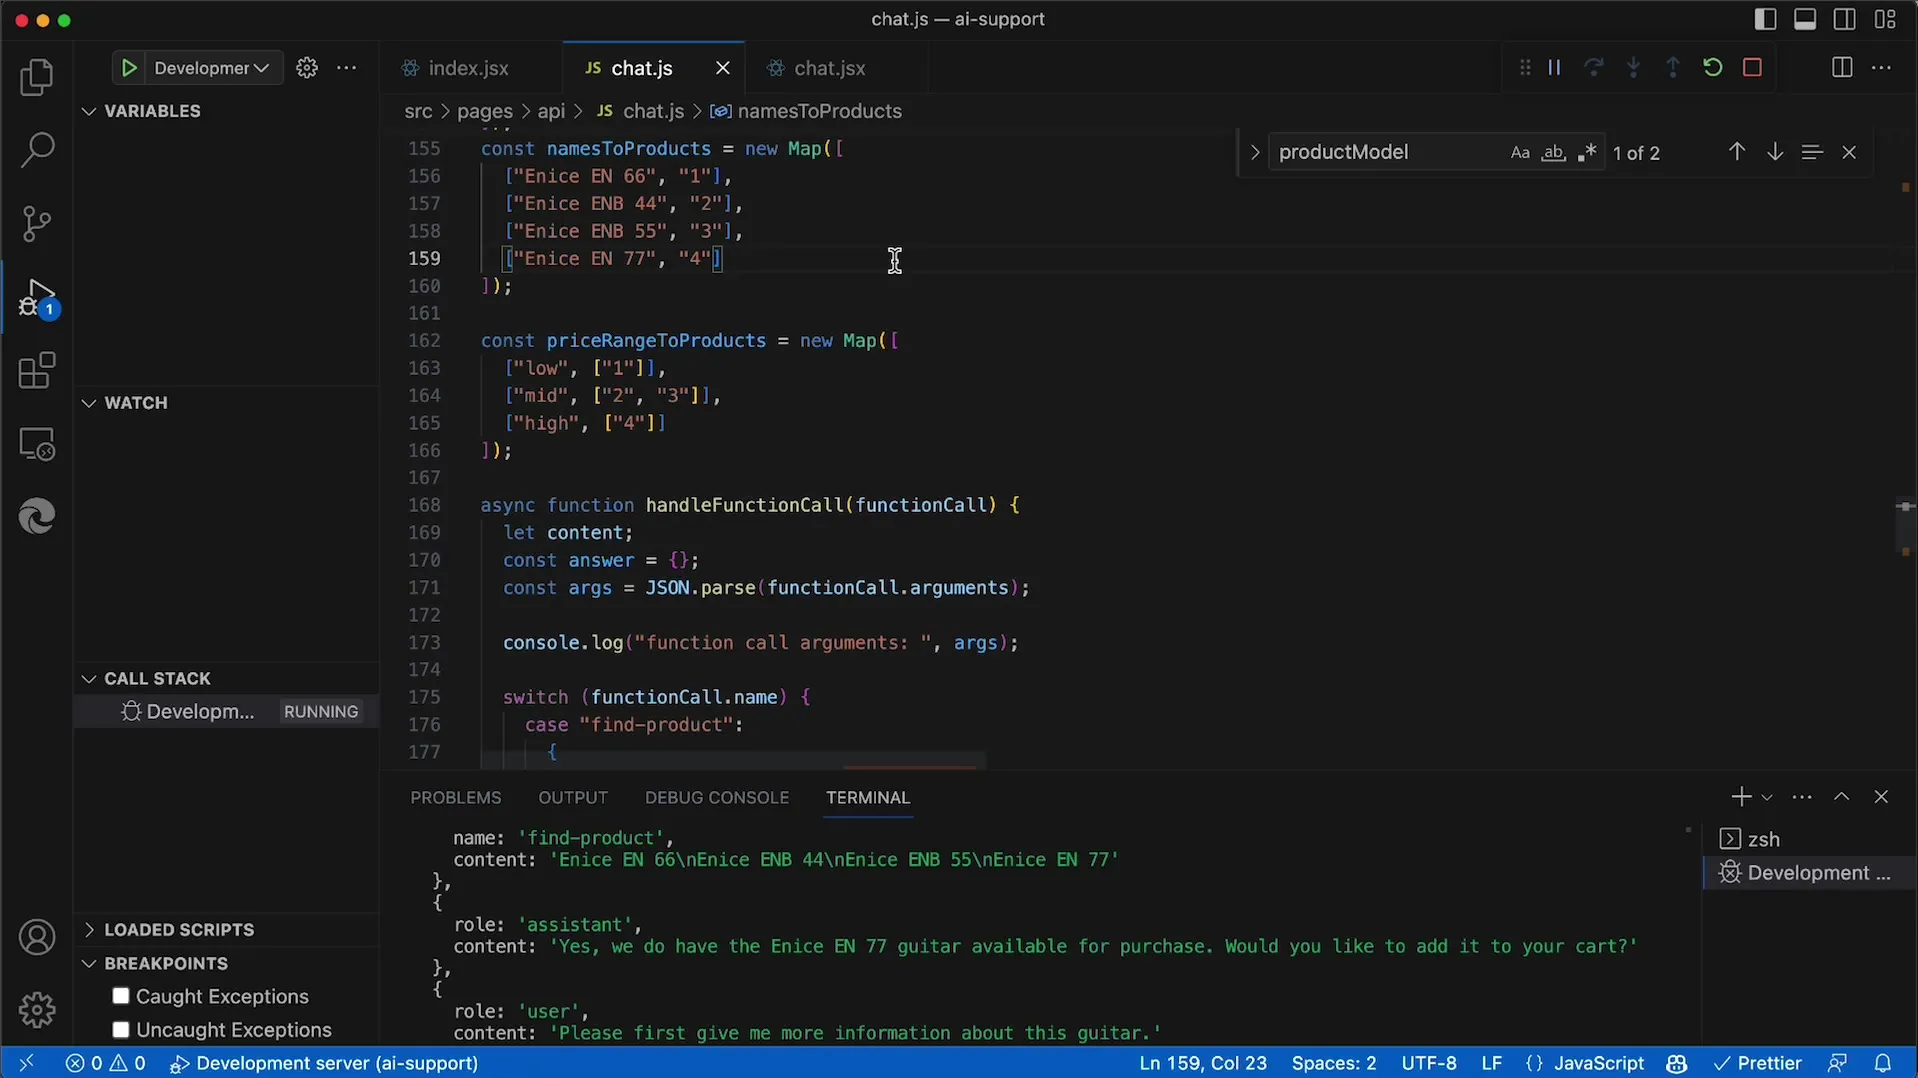Toggle bottom panel layout icon
The image size is (1918, 1078).
tap(1805, 19)
